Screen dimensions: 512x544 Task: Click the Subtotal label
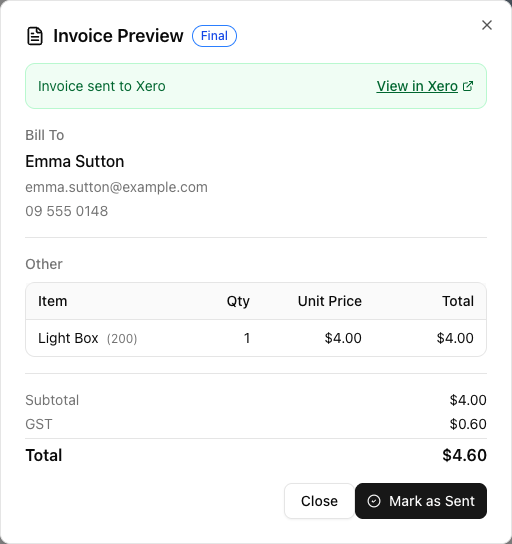tap(52, 400)
